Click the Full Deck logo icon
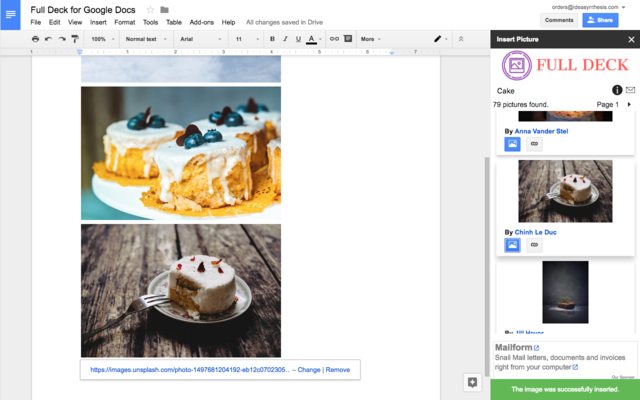Viewport: 640px width, 400px height. click(517, 65)
